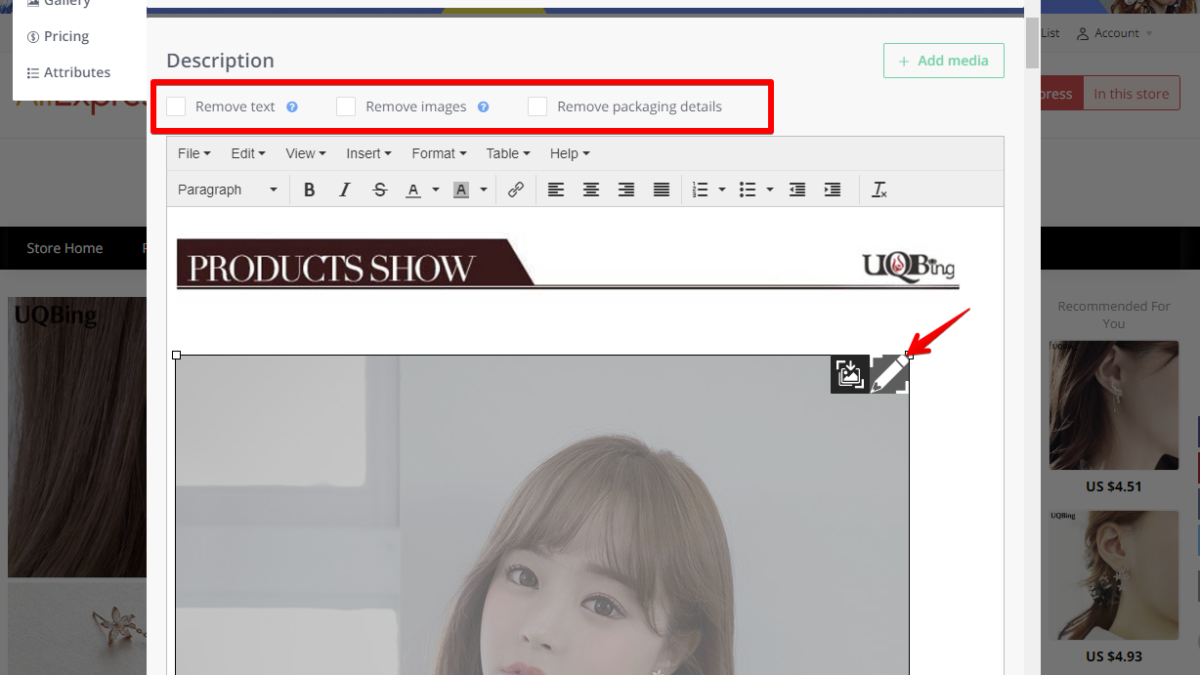
Task: Go to Pricing section in sidebar
Action: coord(66,37)
